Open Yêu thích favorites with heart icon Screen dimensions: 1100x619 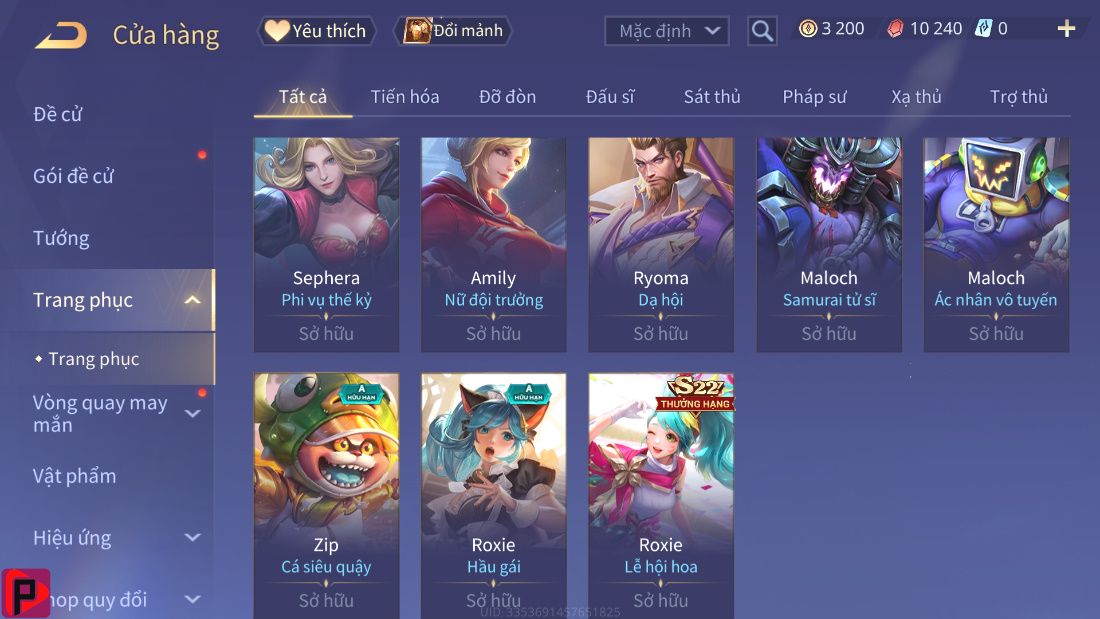point(316,31)
